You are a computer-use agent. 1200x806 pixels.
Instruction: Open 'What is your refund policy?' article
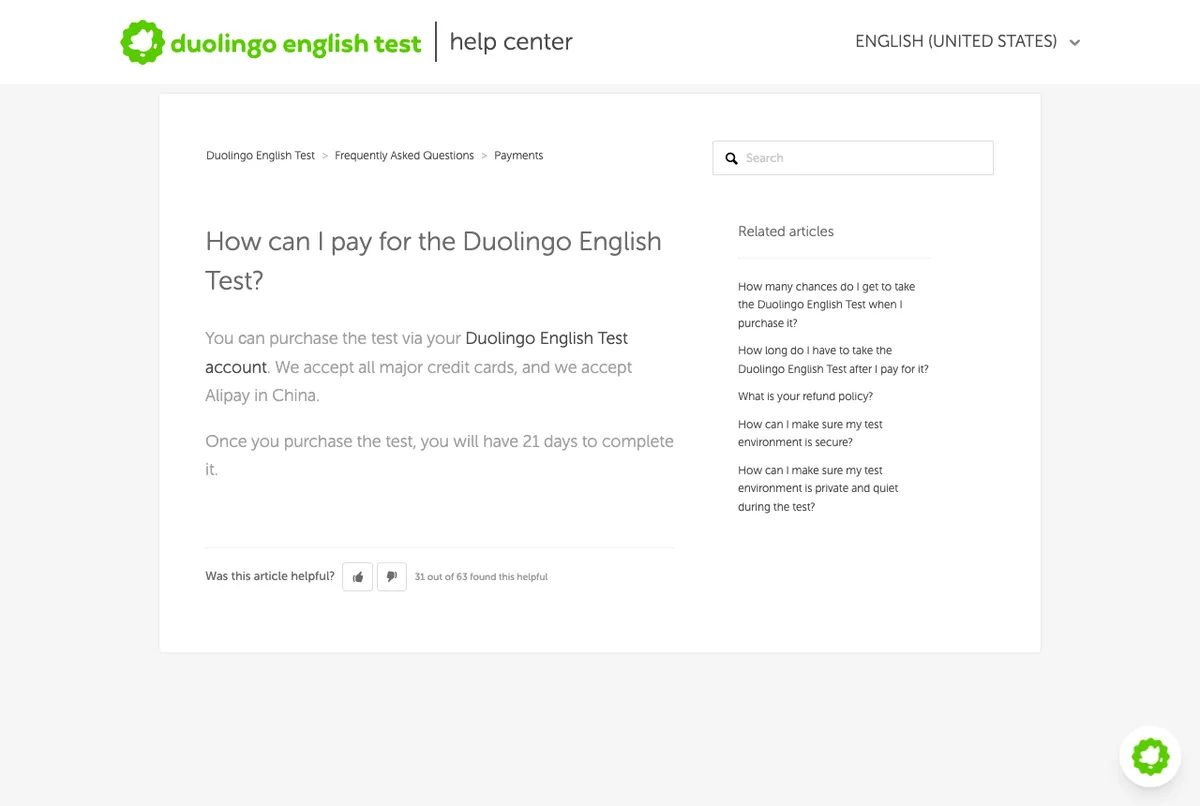pyautogui.click(x=805, y=397)
